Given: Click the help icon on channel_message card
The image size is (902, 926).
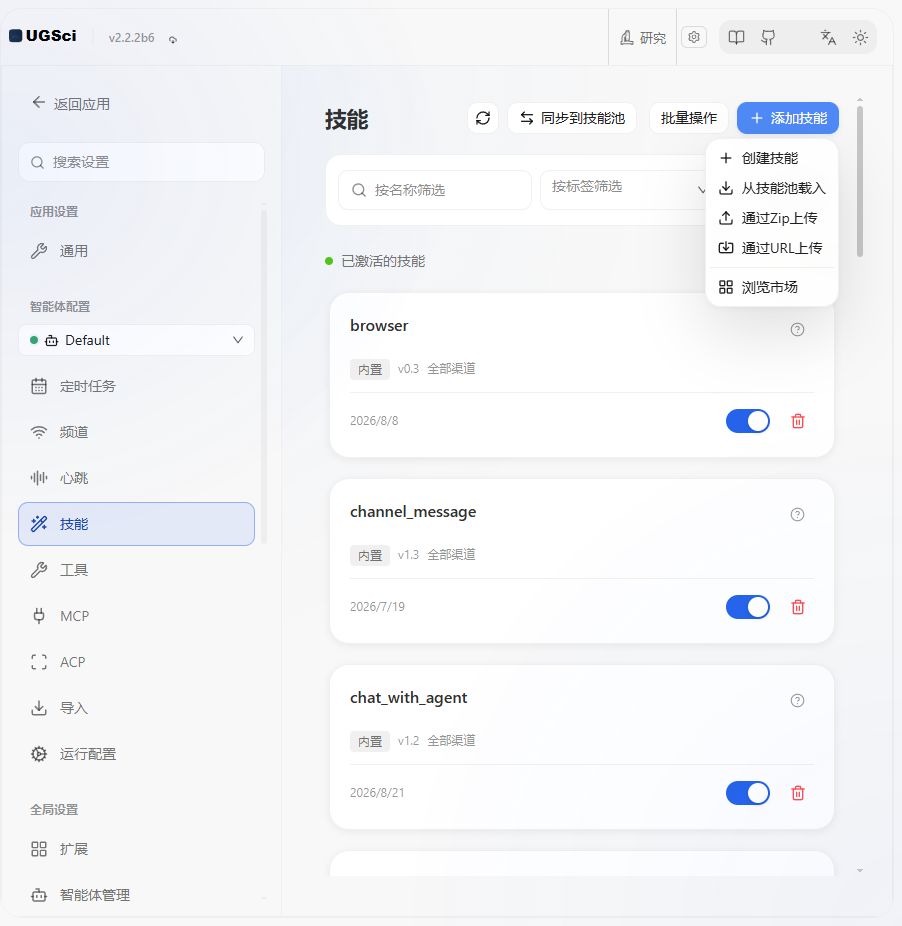Looking at the screenshot, I should coord(797,514).
